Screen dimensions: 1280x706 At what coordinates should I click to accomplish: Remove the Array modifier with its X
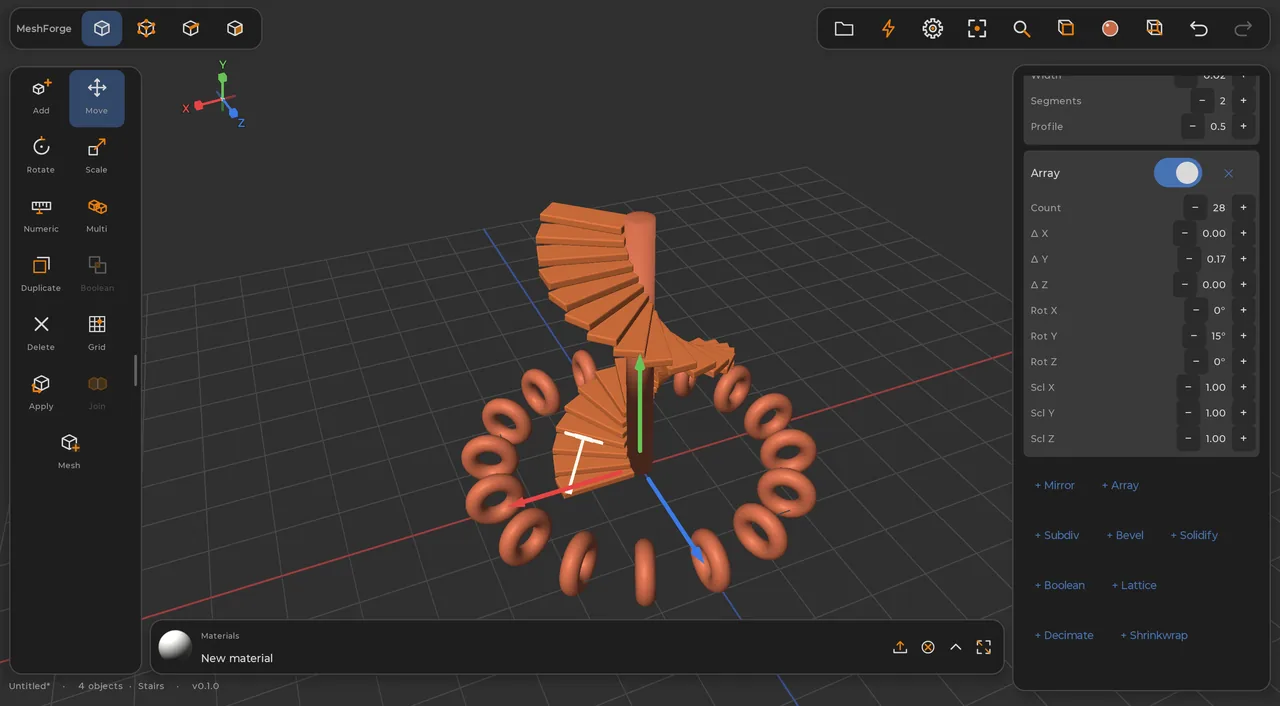point(1229,173)
